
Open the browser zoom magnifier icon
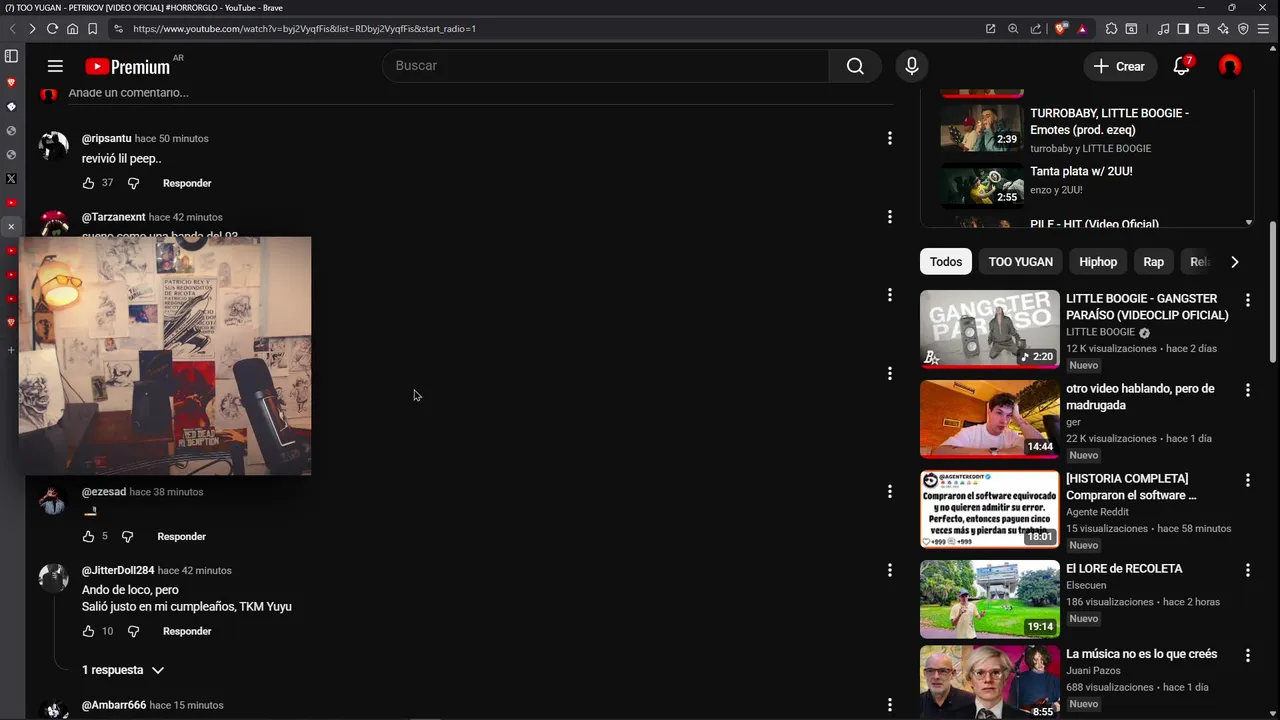pyautogui.click(x=1013, y=29)
